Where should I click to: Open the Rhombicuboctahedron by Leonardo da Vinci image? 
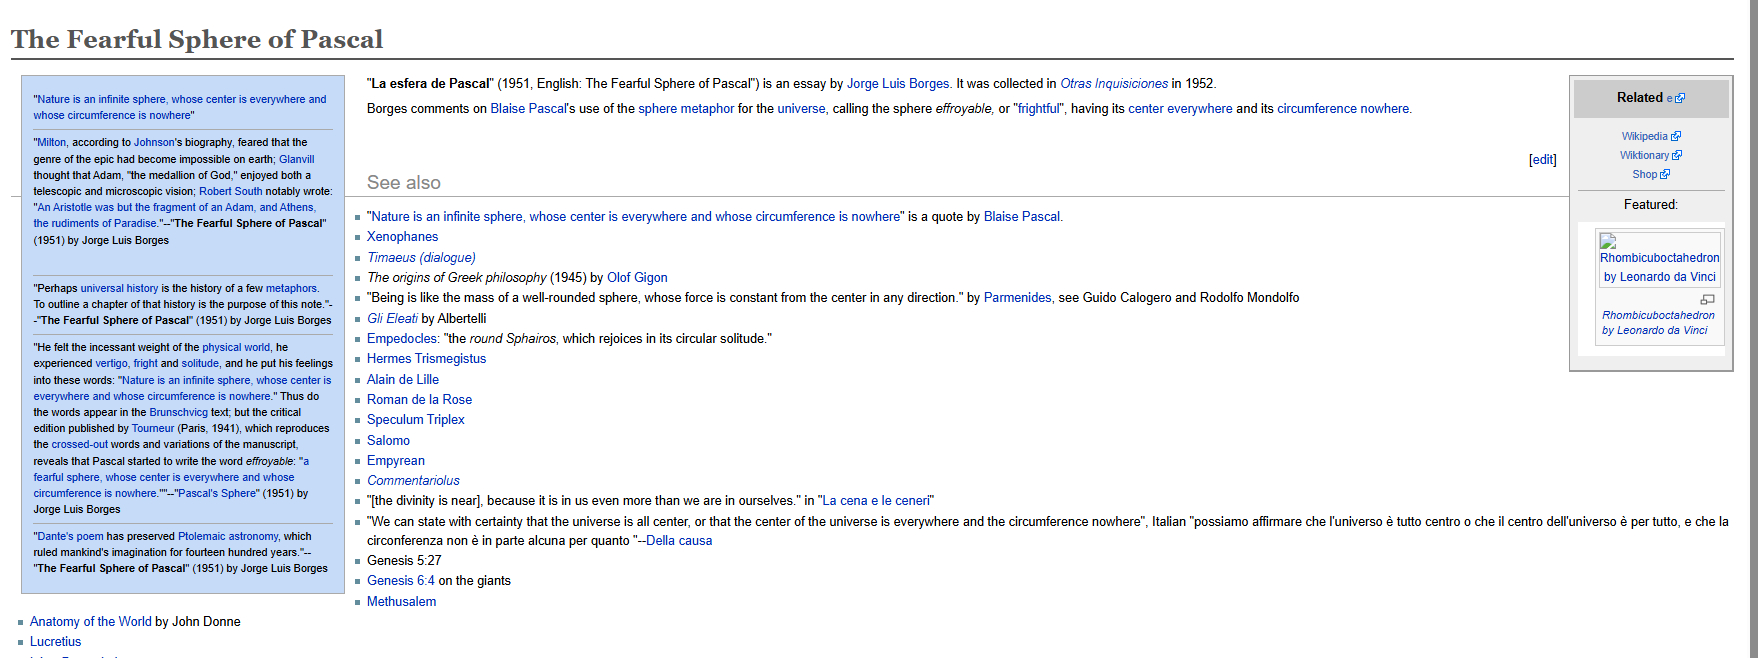[1659, 267]
